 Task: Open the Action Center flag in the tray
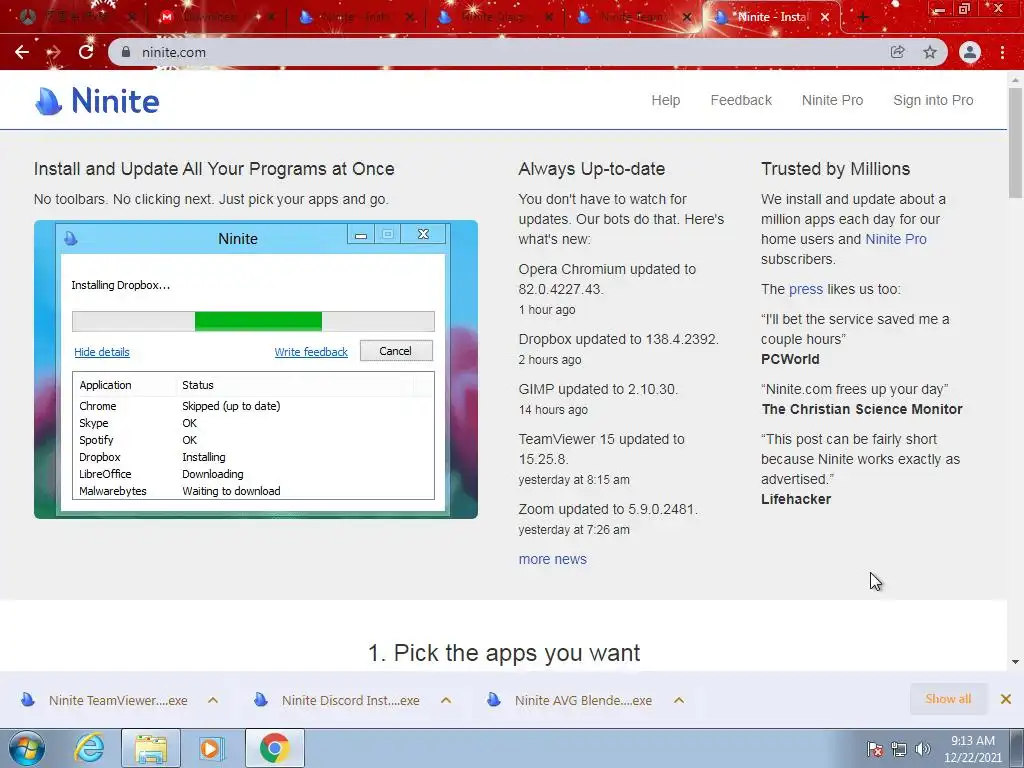coord(874,749)
